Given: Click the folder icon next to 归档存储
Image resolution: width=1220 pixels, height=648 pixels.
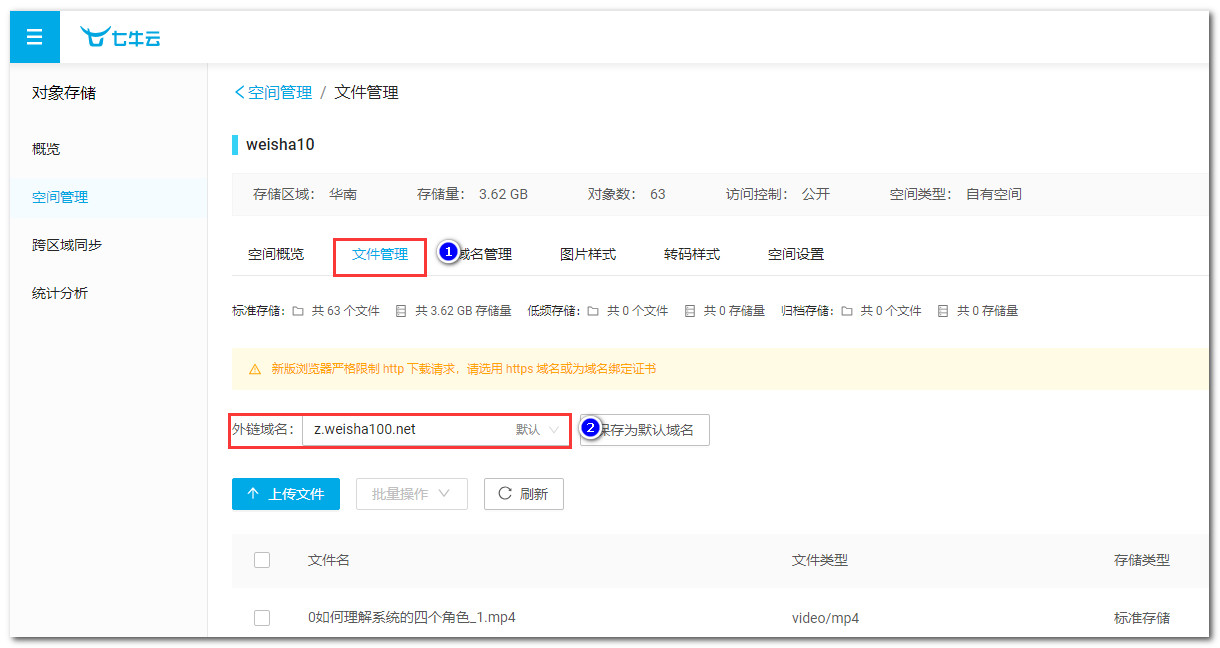Looking at the screenshot, I should [847, 311].
